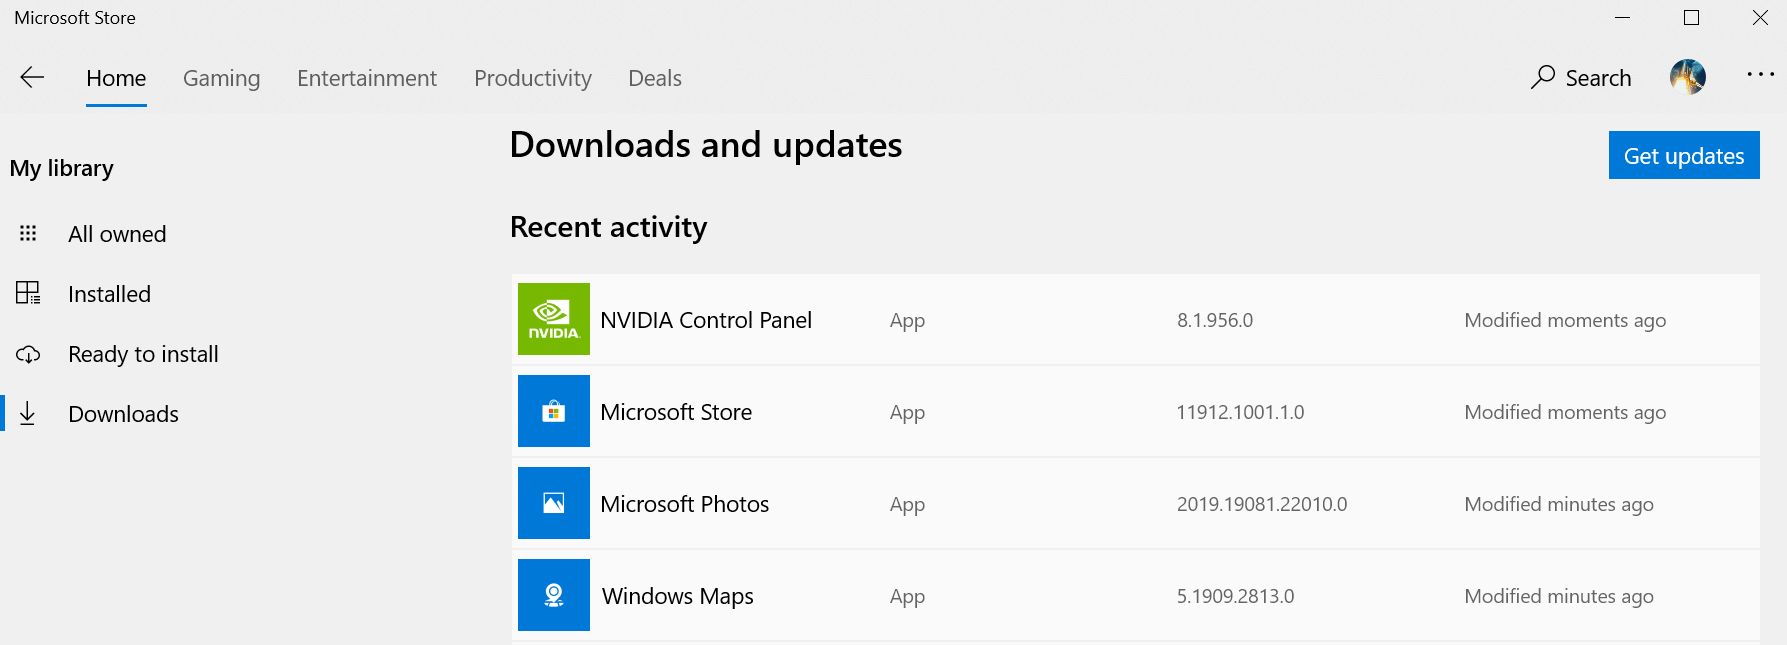Click the All owned grid icon
1787x645 pixels.
point(28,233)
